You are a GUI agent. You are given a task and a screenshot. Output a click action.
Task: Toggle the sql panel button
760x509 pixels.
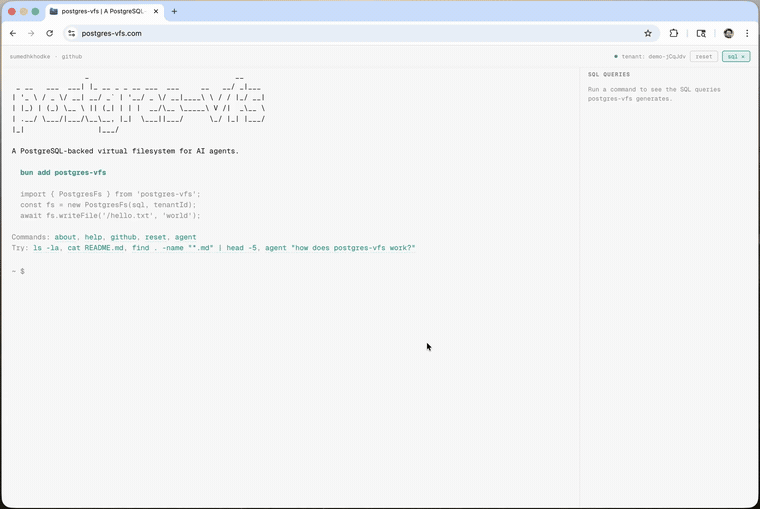736,57
